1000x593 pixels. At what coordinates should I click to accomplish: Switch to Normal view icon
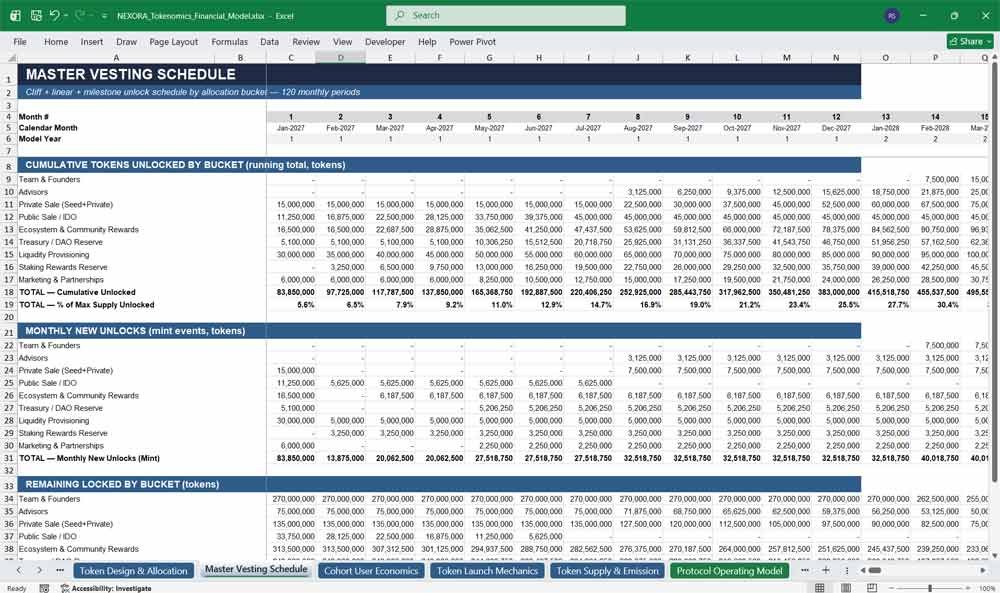(x=820, y=588)
